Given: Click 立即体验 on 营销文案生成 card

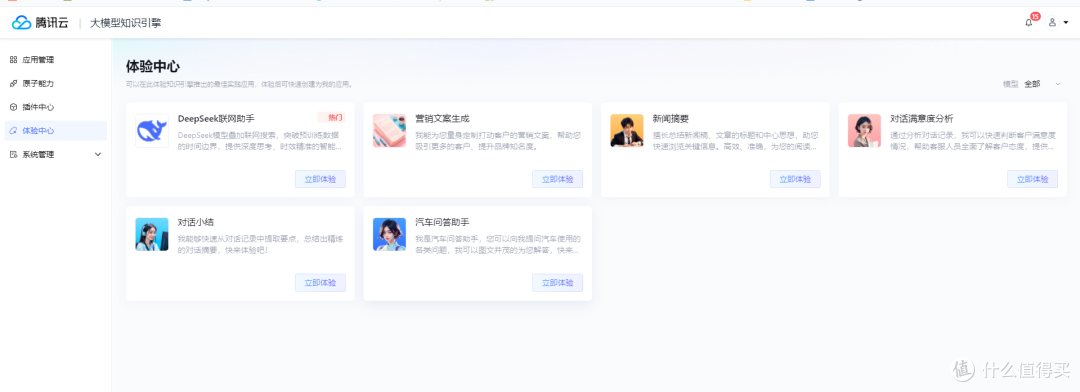Looking at the screenshot, I should (x=557, y=179).
